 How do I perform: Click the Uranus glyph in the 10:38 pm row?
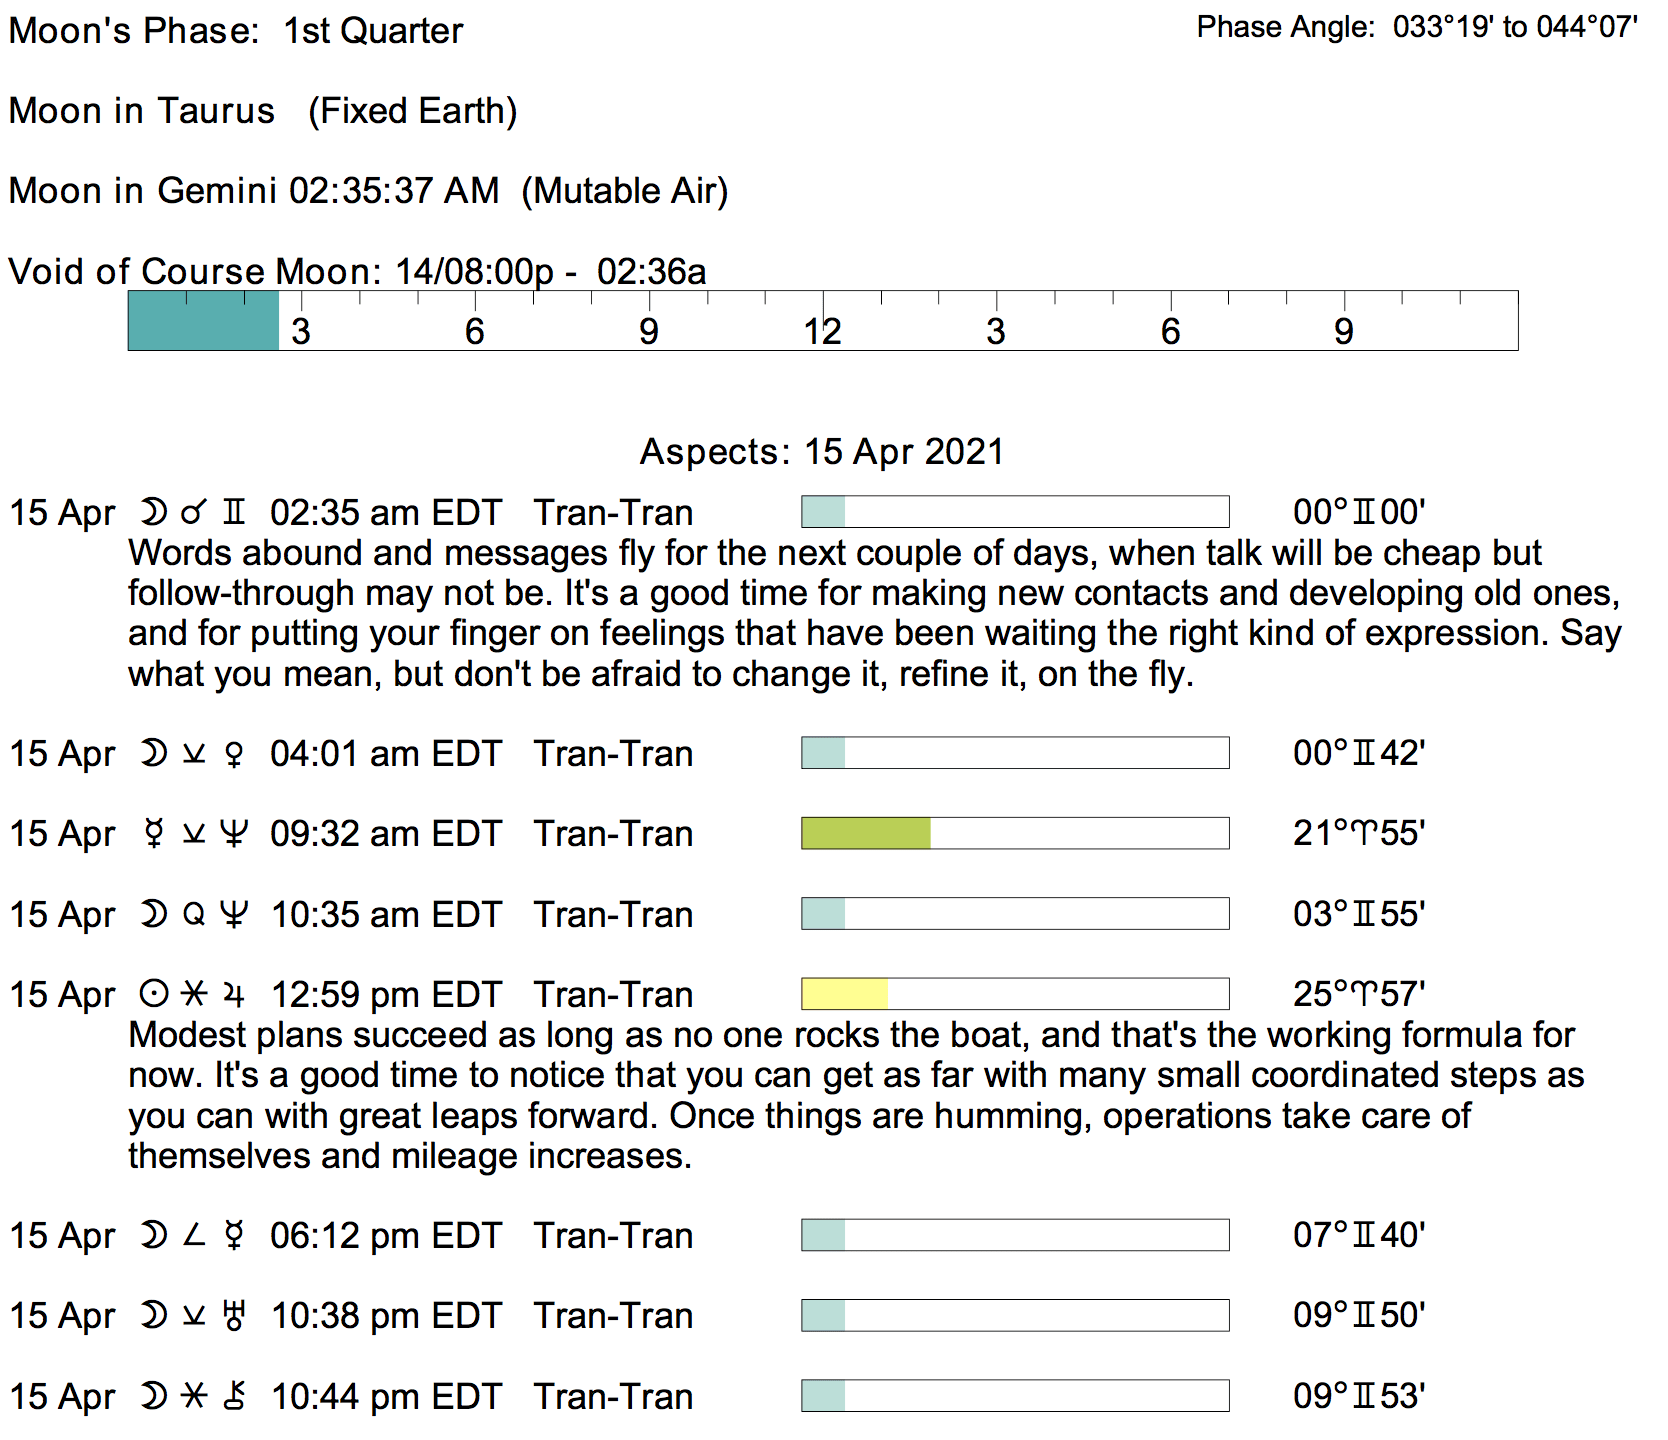(x=234, y=1316)
